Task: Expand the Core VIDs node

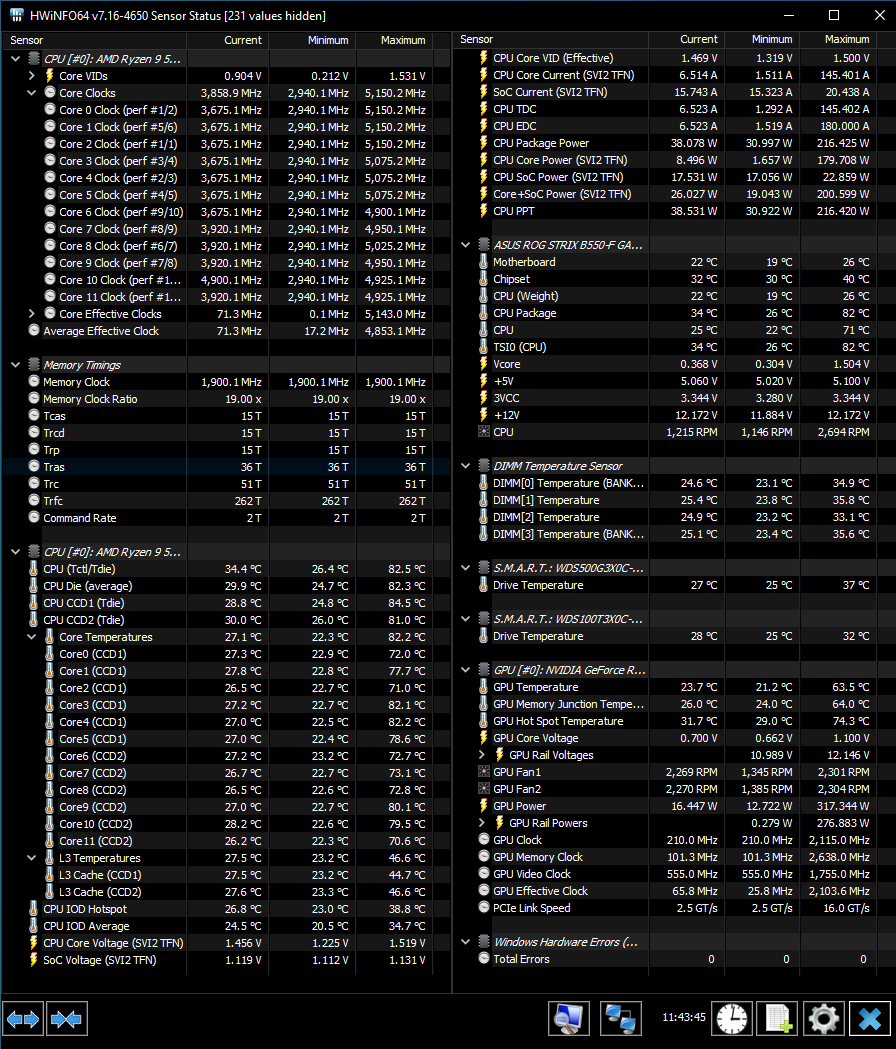Action: [32, 76]
